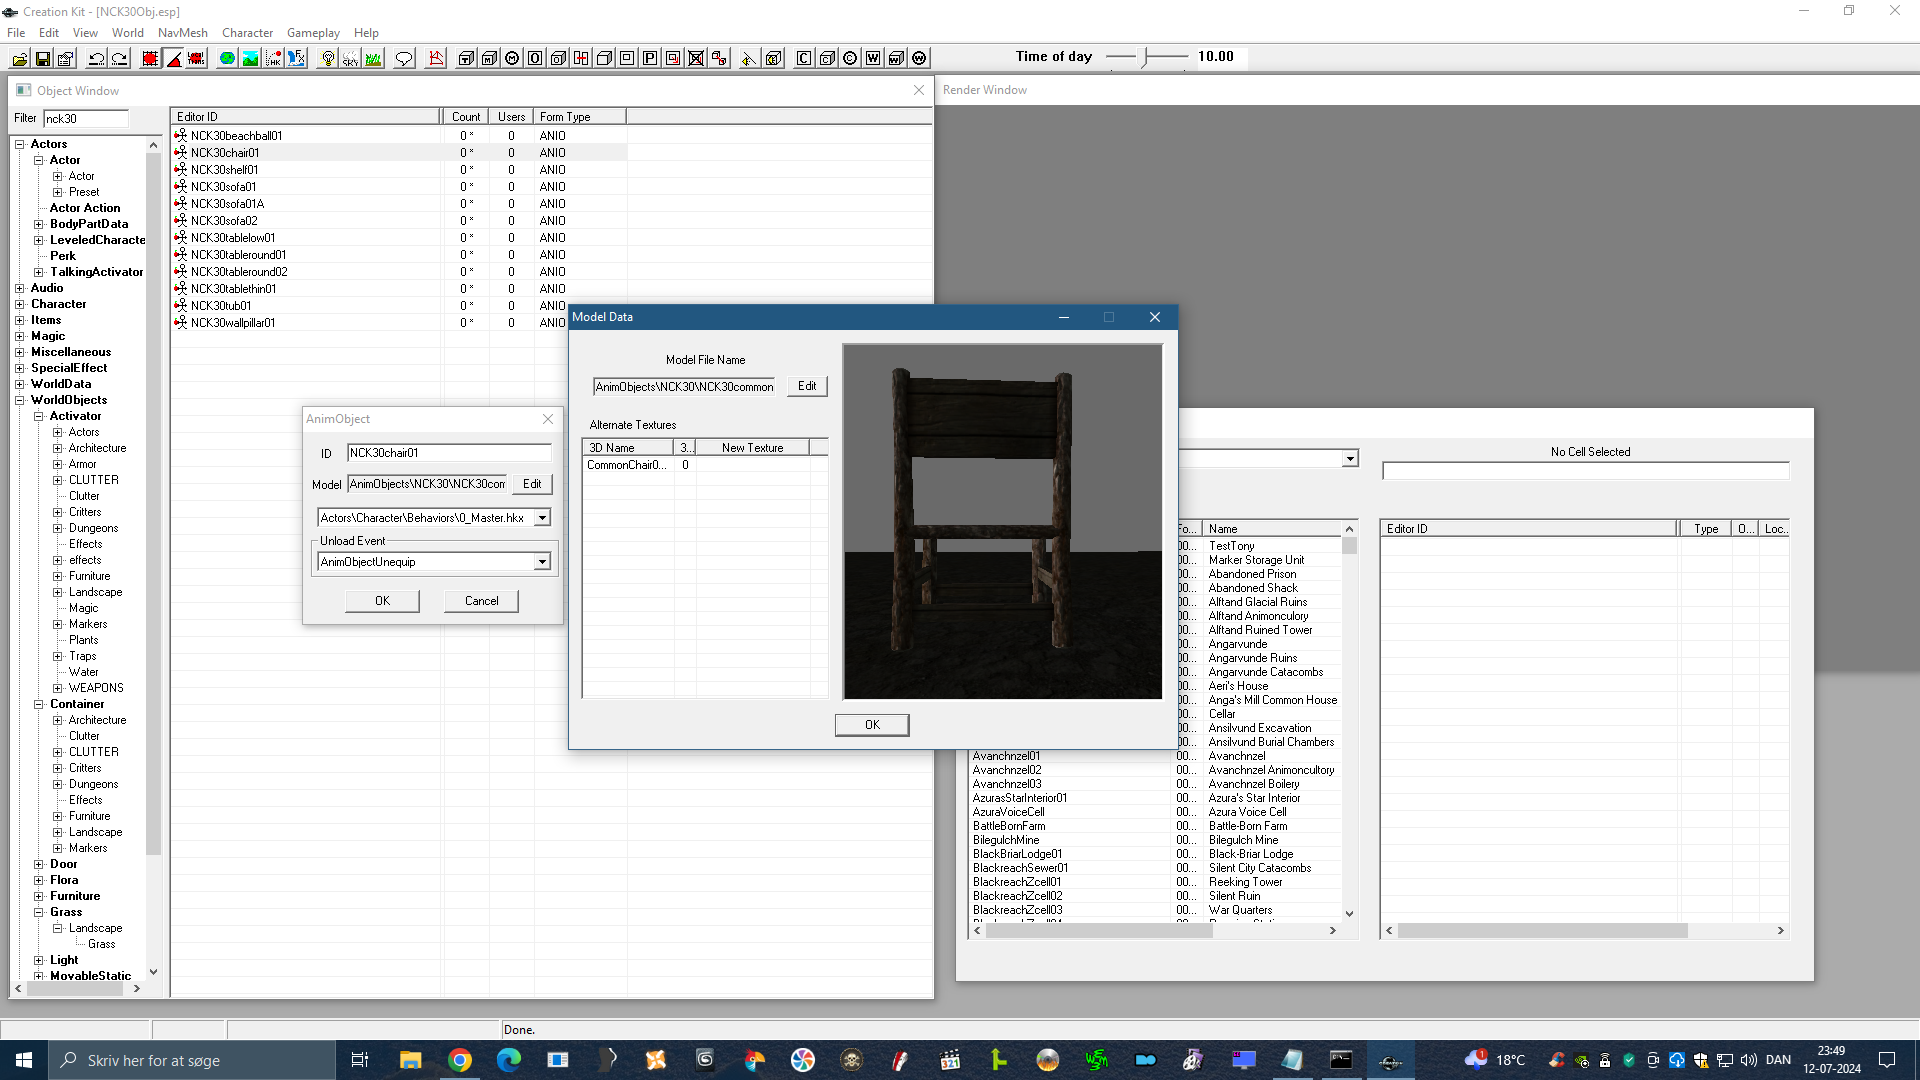
Task: Open the Landscape editing icon
Action: tap(250, 58)
